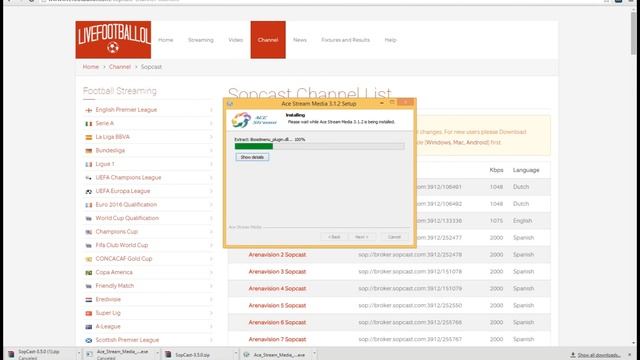Image resolution: width=640 pixels, height=360 pixels.
Task: Click the installer title bar icon
Action: click(x=230, y=104)
